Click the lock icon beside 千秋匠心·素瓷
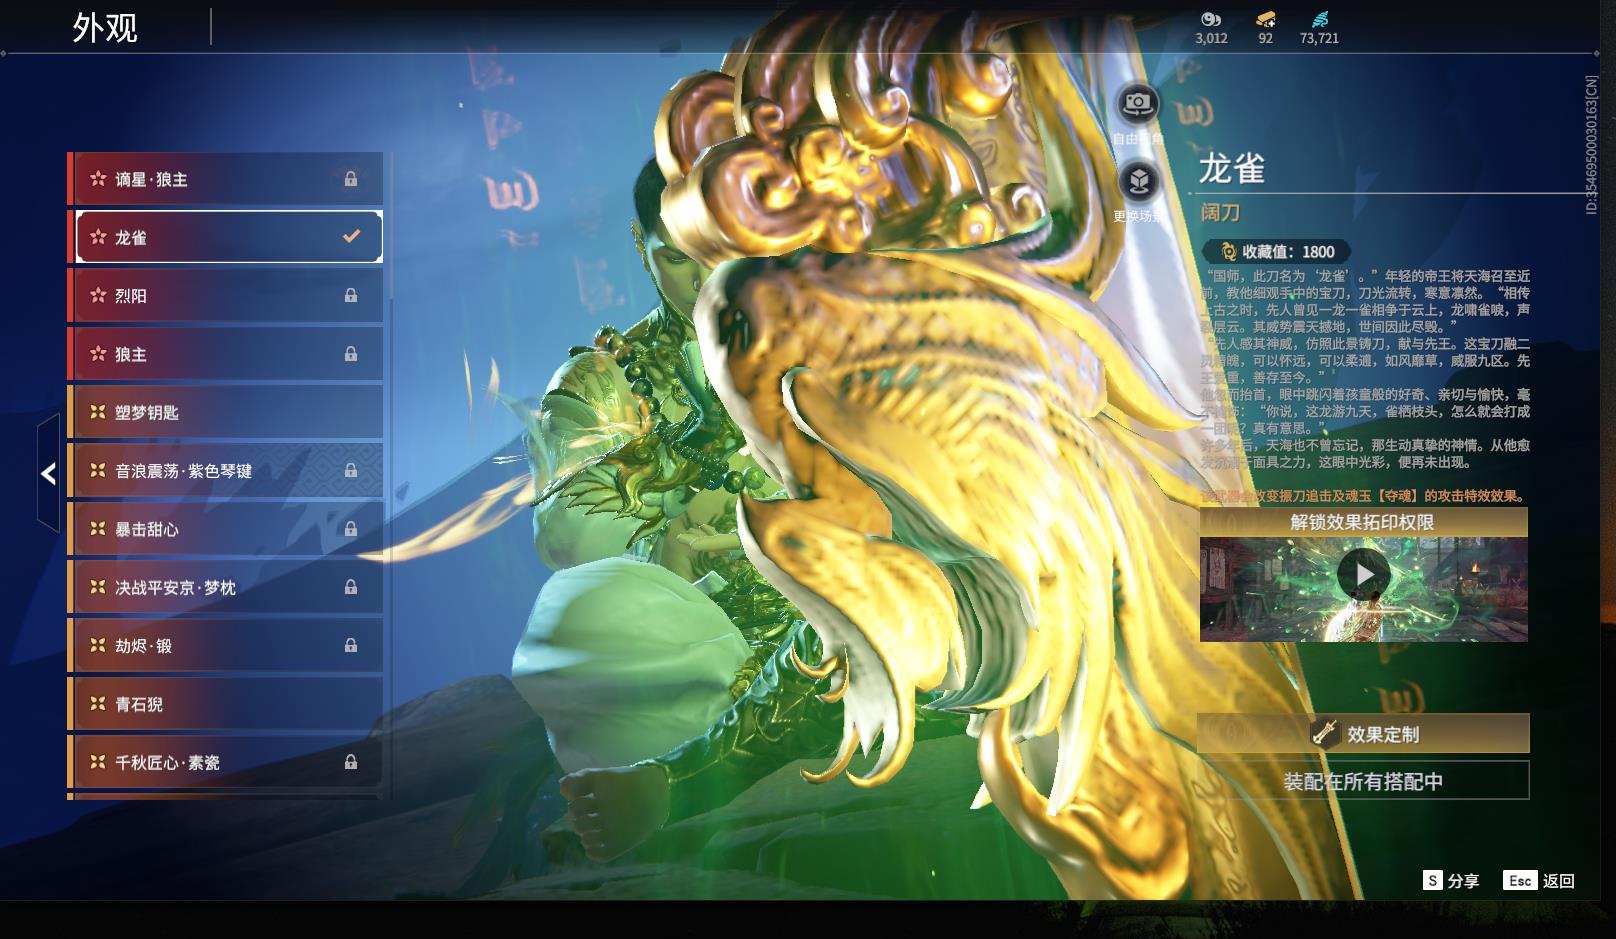This screenshot has width=1616, height=939. click(x=351, y=762)
